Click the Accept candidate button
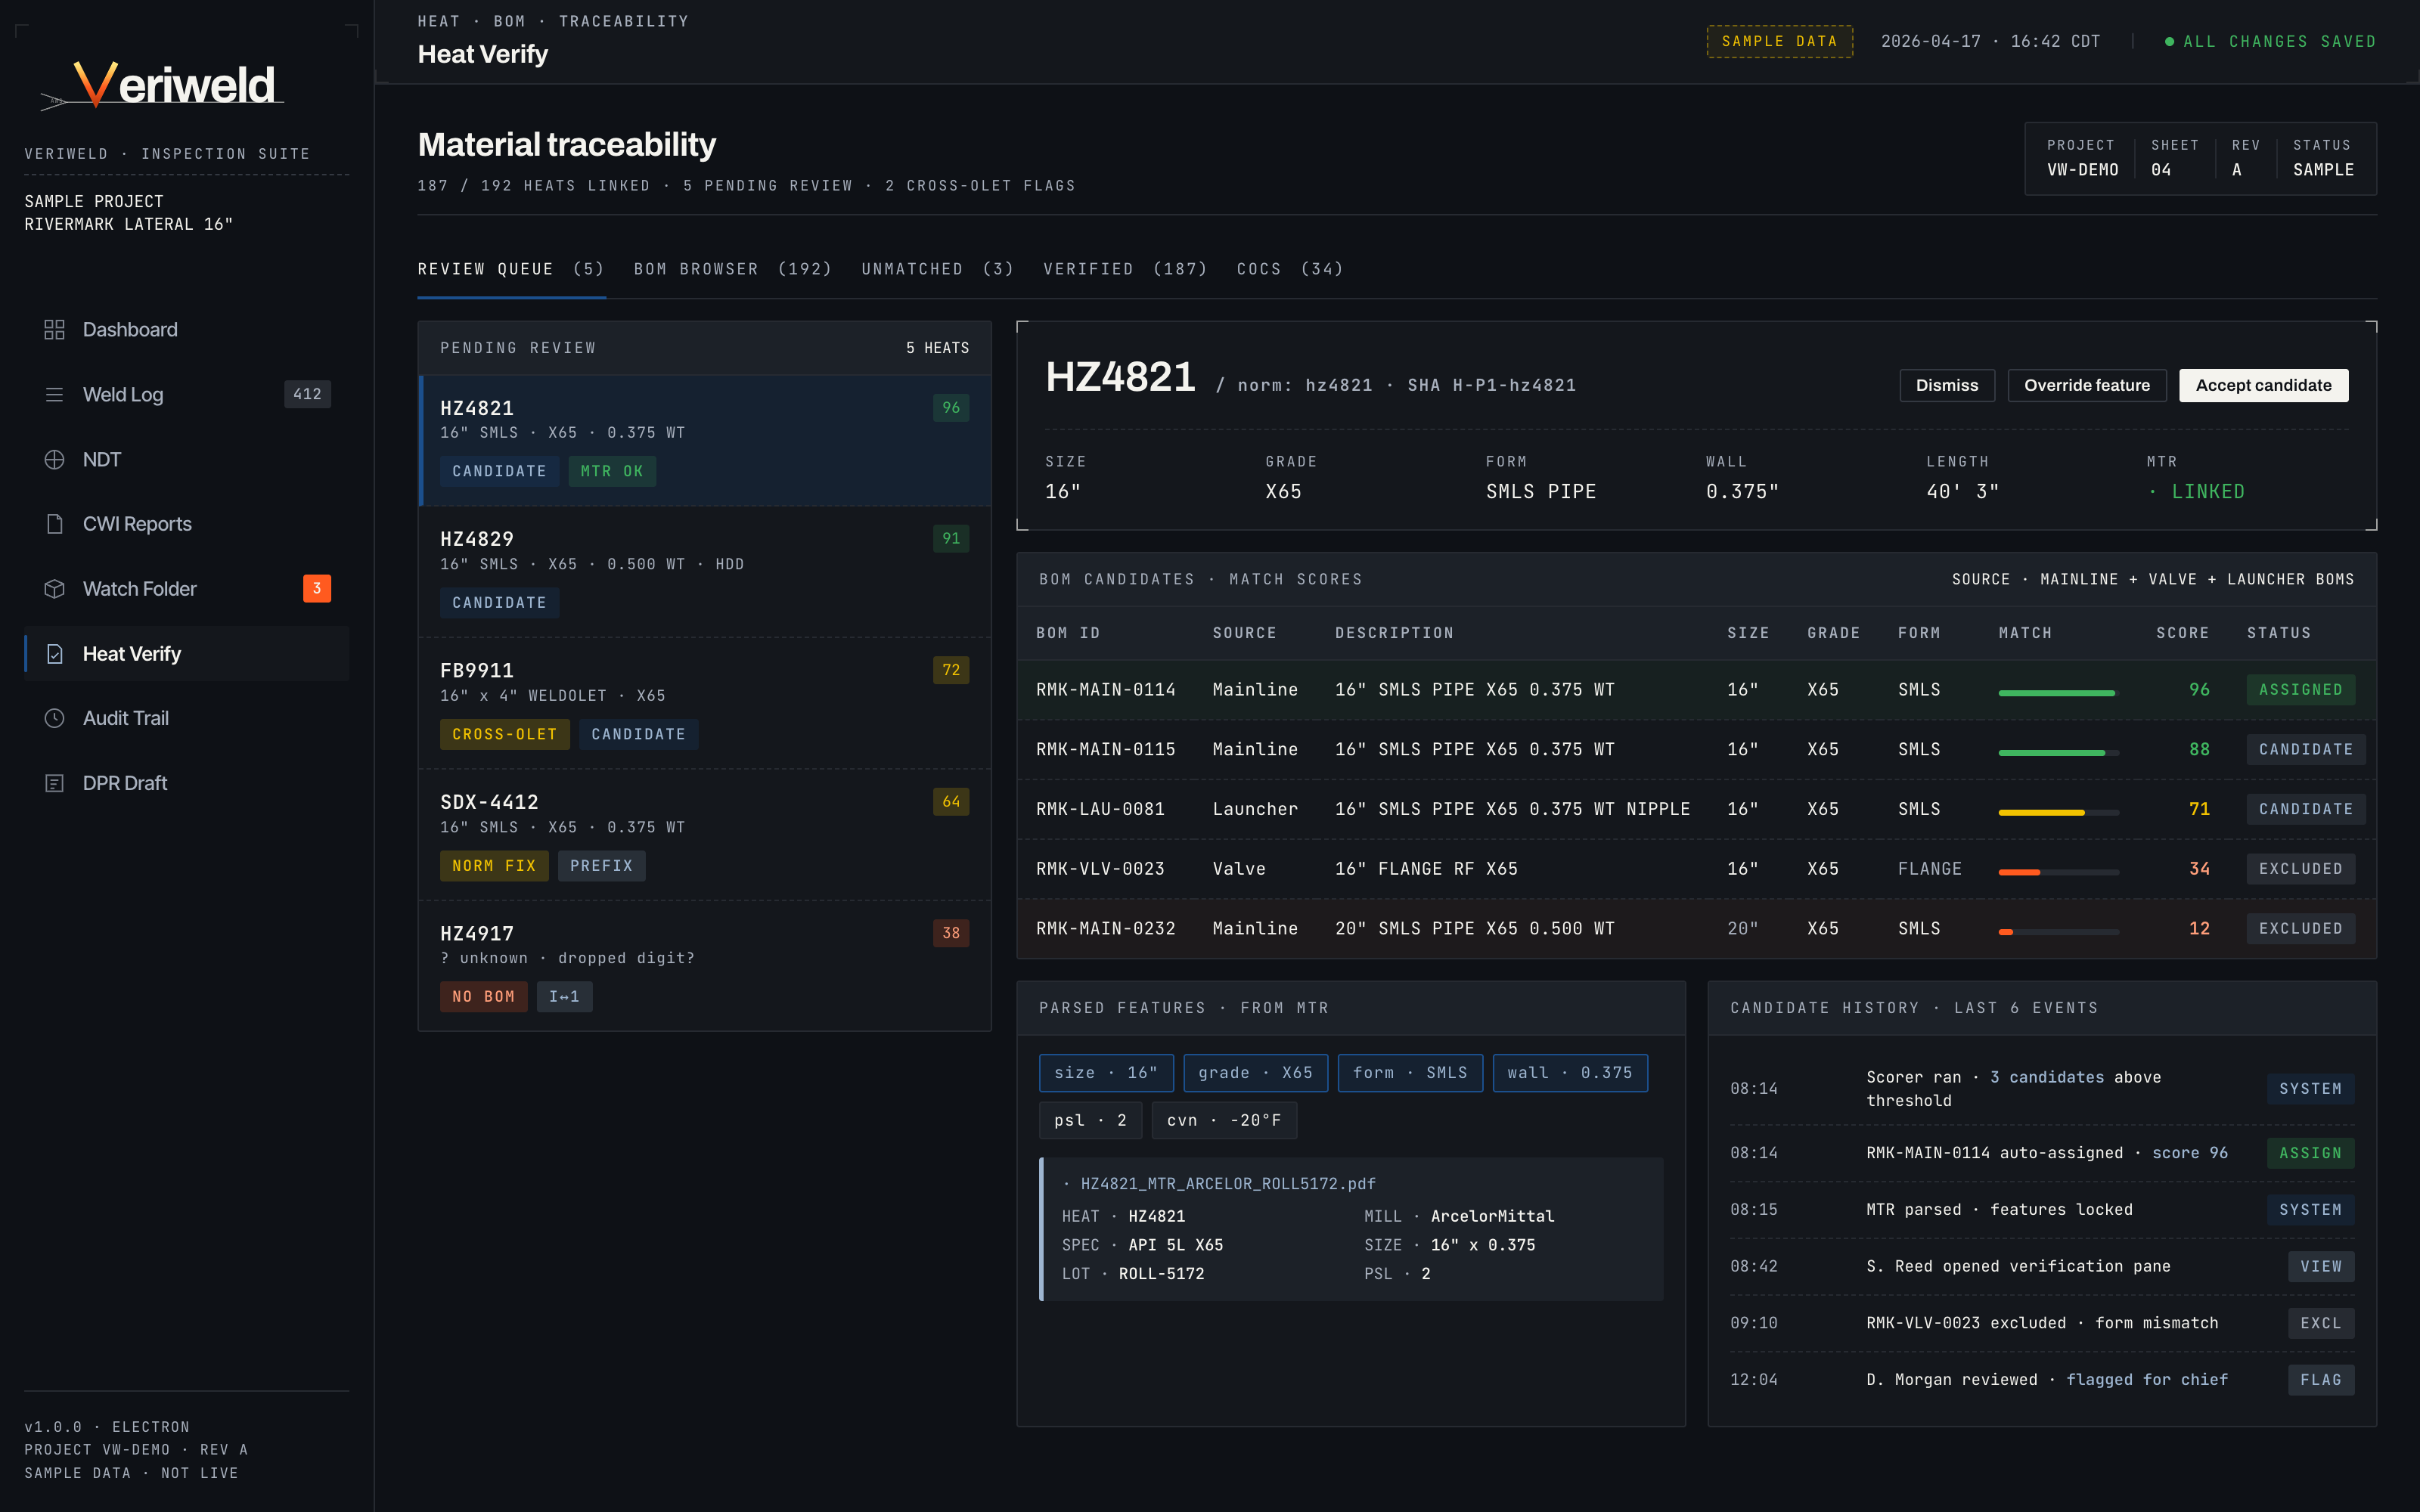 click(2263, 385)
